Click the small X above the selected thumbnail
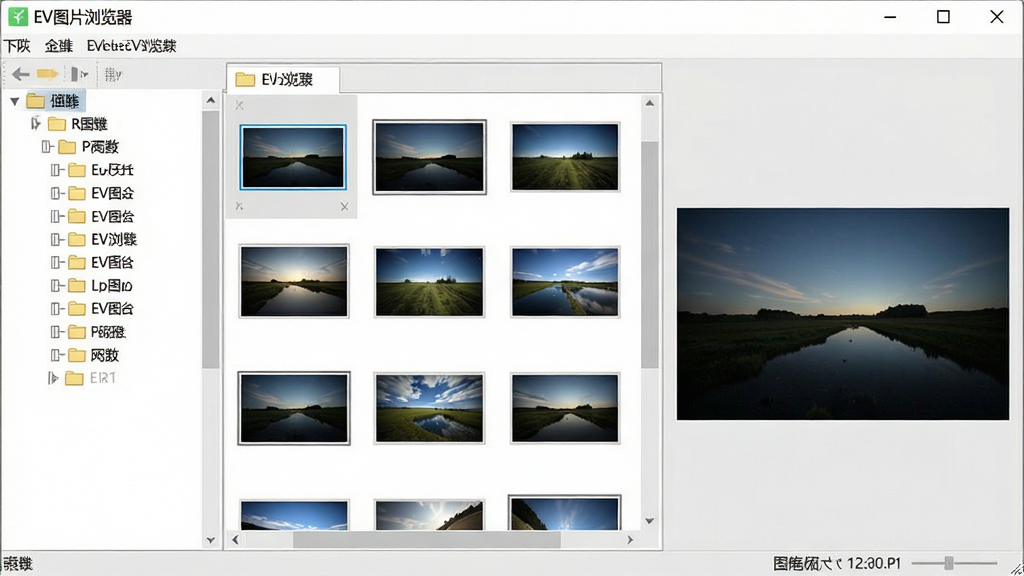 coord(240,105)
